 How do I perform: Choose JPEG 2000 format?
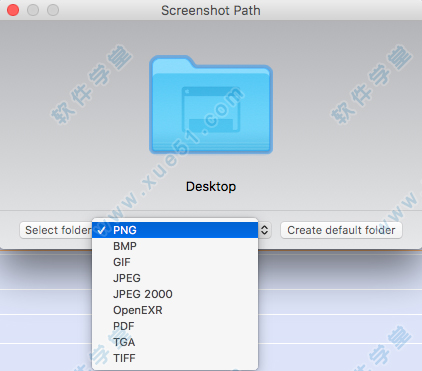[x=175, y=294]
